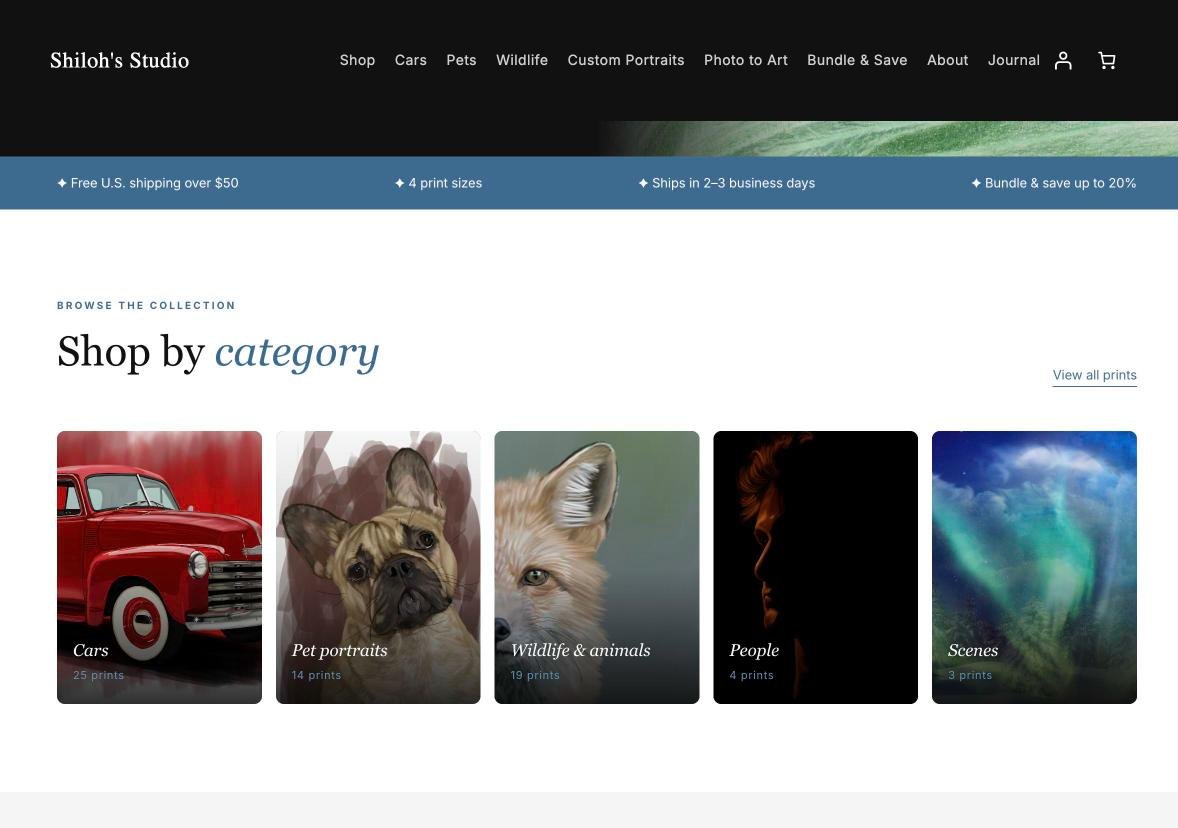Open Wildlife & animals category card
The height and width of the screenshot is (828, 1178).
597,567
